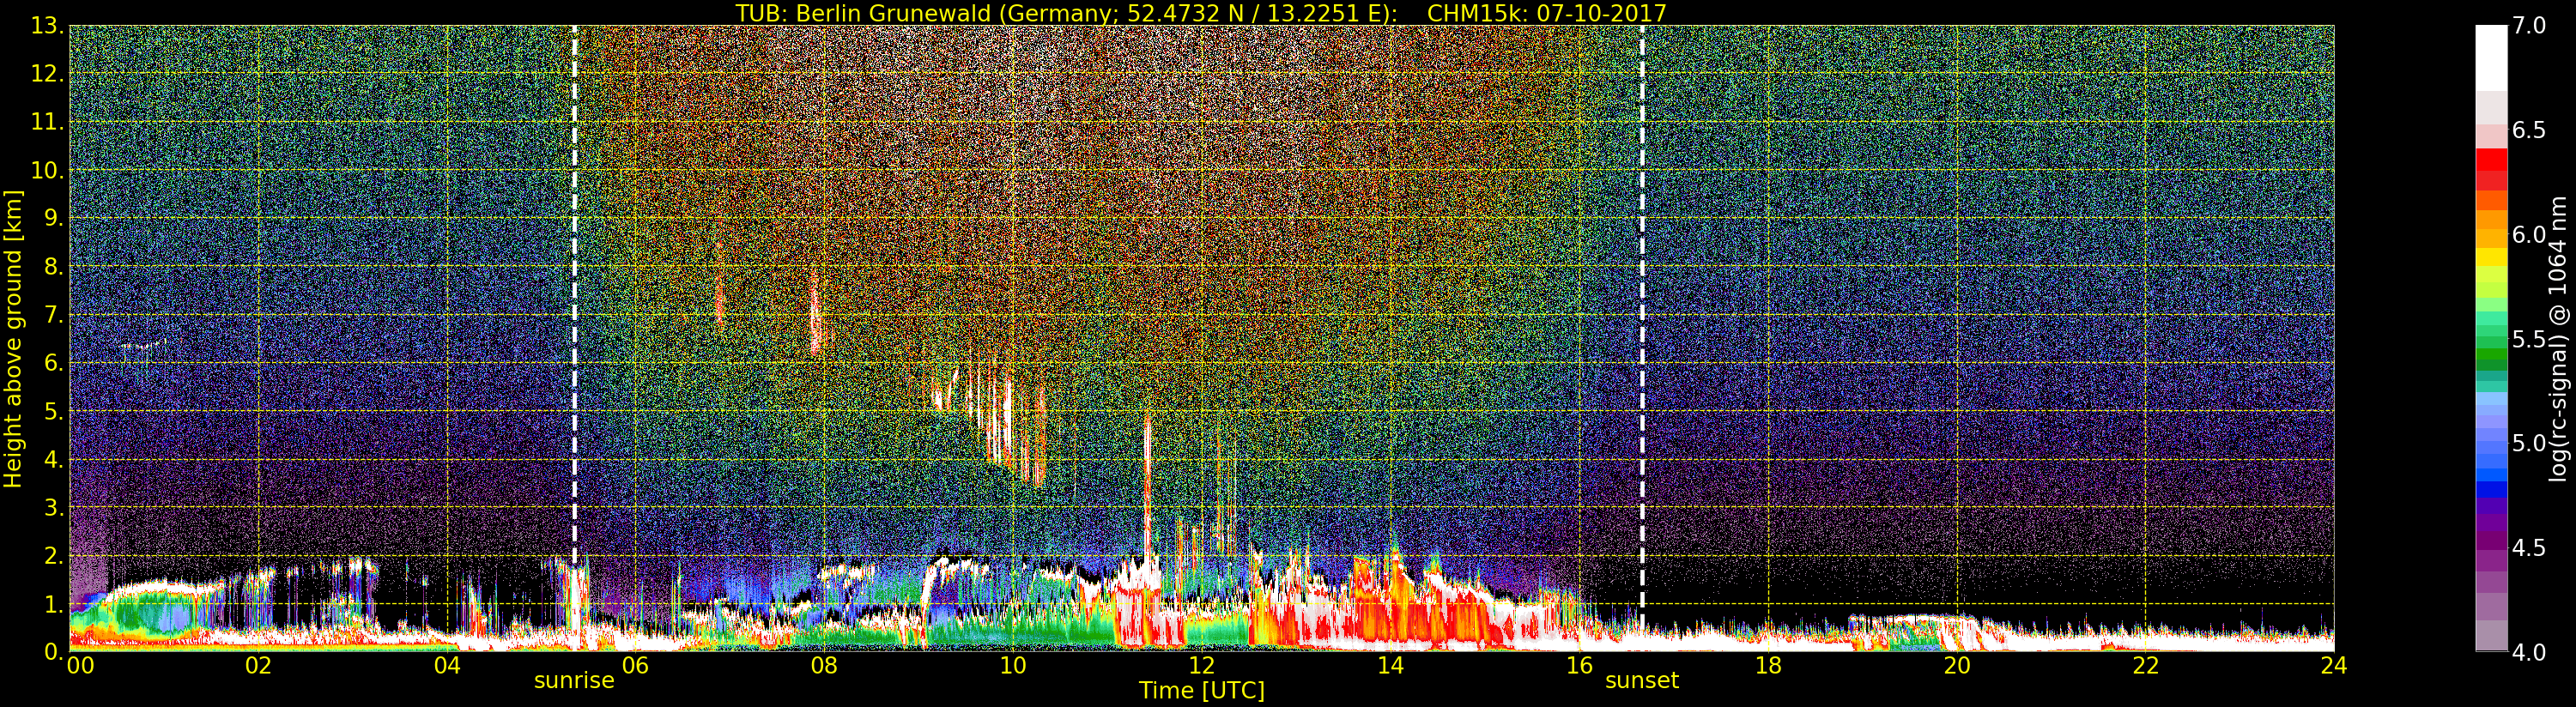Click the time tick label '10'
This screenshot has width=2576, height=707.
pos(1013,665)
